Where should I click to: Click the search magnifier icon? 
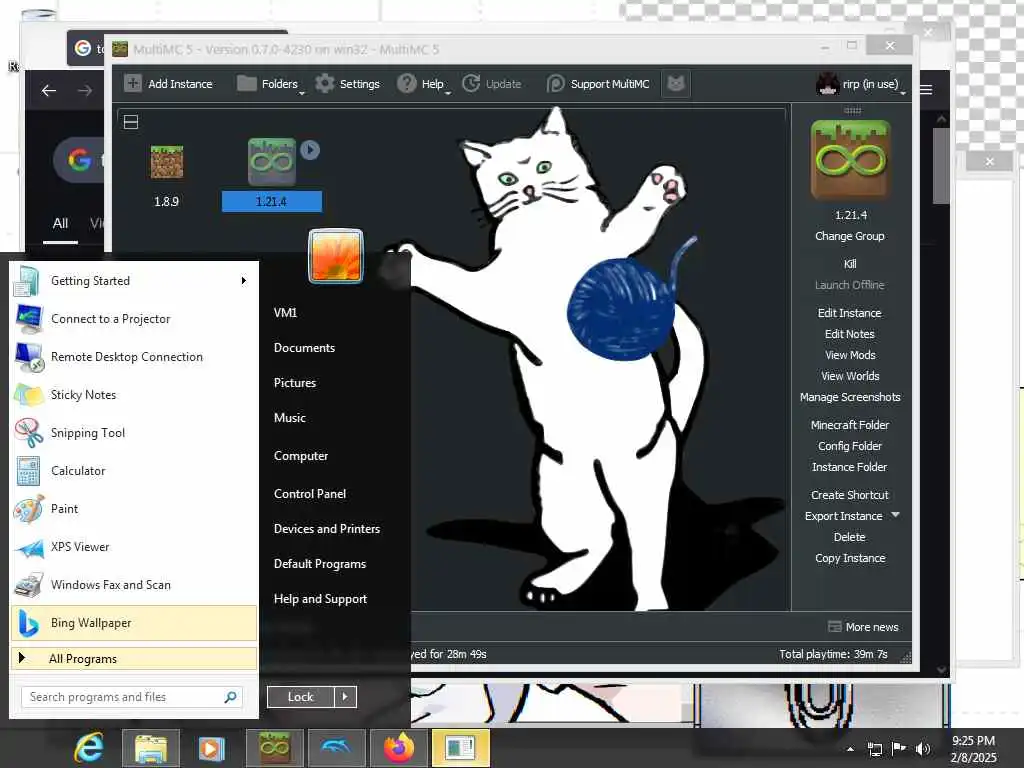tap(230, 697)
